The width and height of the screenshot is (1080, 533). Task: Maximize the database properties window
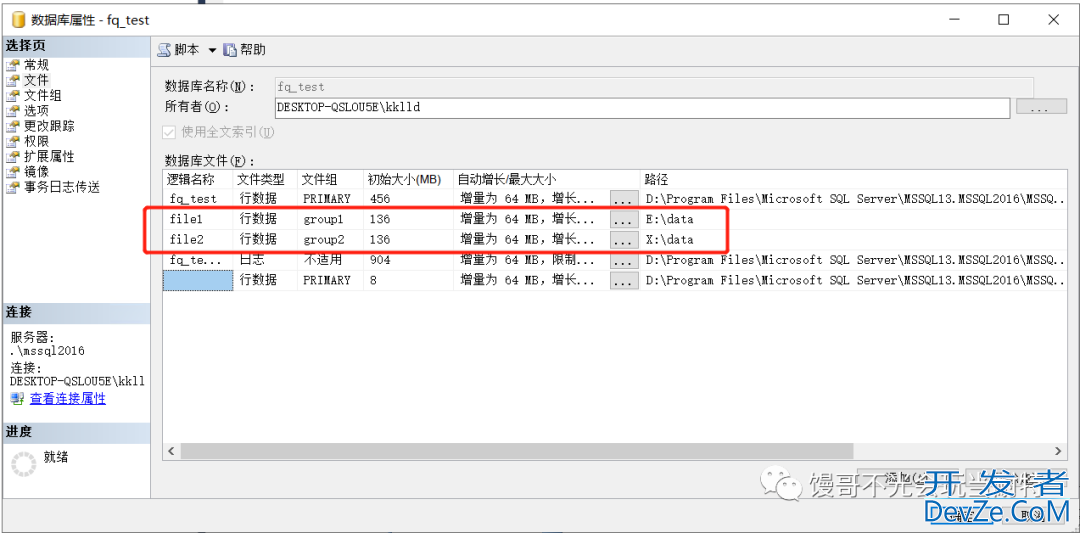(x=1004, y=20)
